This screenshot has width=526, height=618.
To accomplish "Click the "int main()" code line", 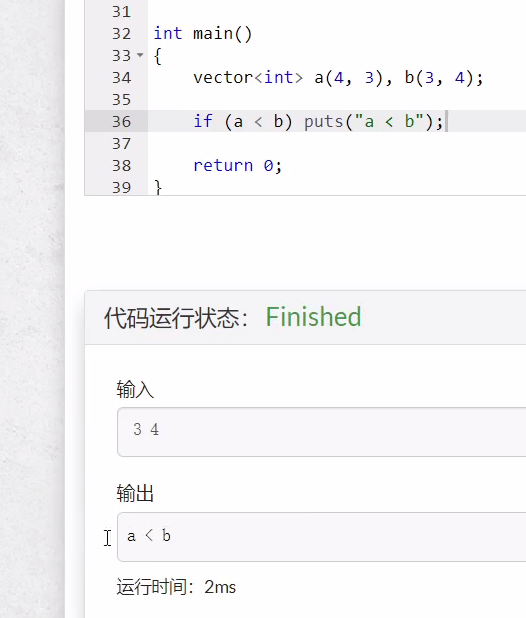I will (x=203, y=34).
